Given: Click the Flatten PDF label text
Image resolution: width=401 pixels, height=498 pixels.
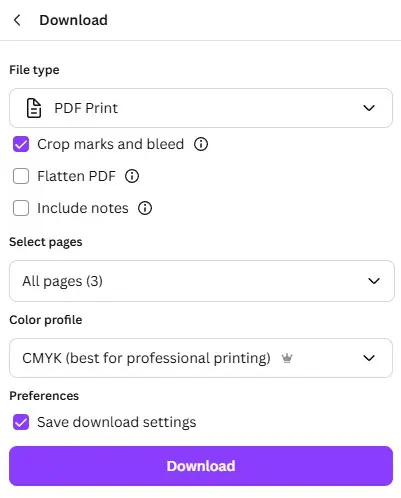Looking at the screenshot, I should 76,176.
